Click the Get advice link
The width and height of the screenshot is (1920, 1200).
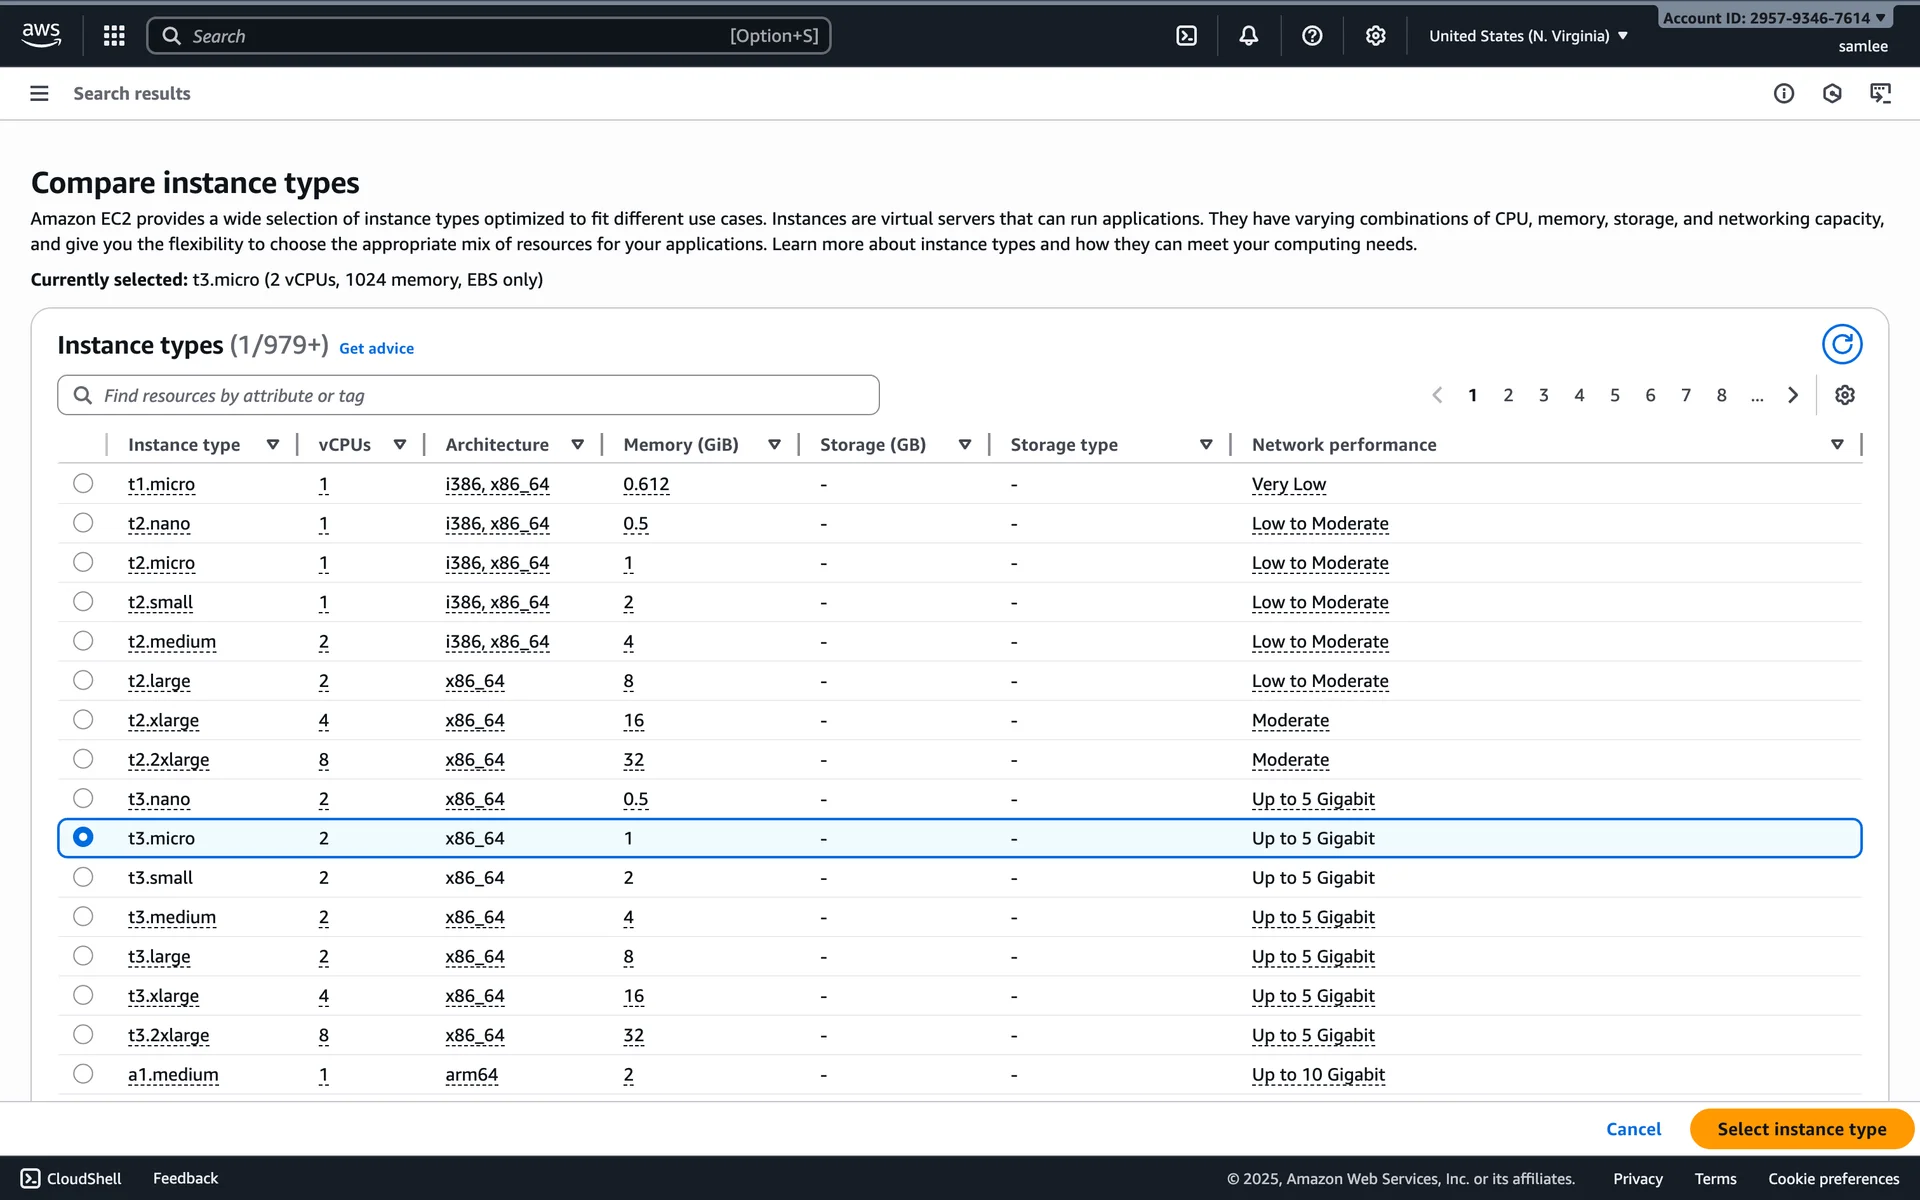click(376, 348)
